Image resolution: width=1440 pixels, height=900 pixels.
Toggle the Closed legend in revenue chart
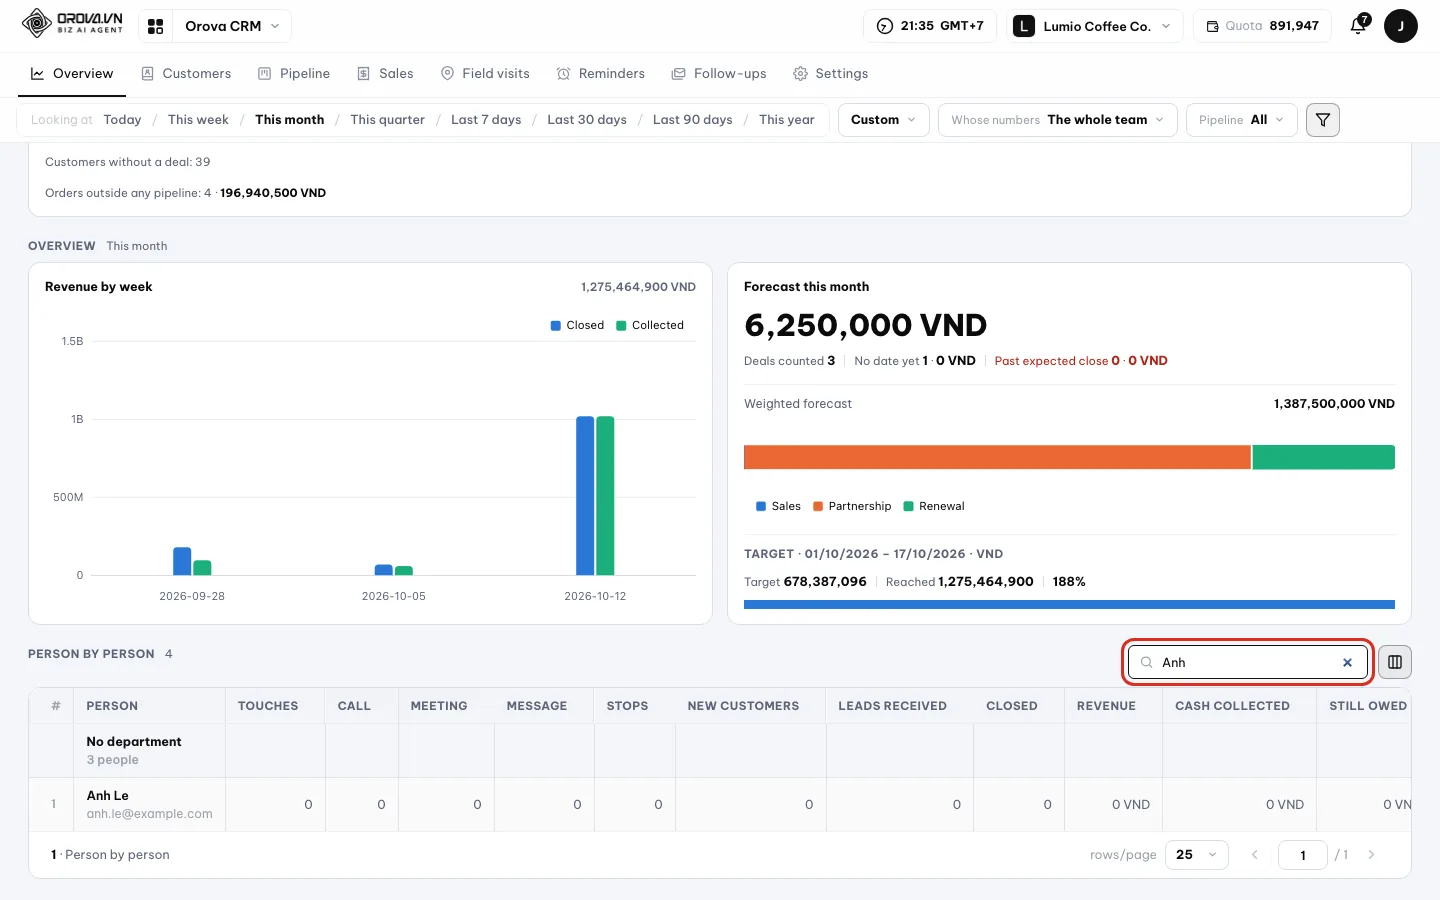tap(577, 326)
